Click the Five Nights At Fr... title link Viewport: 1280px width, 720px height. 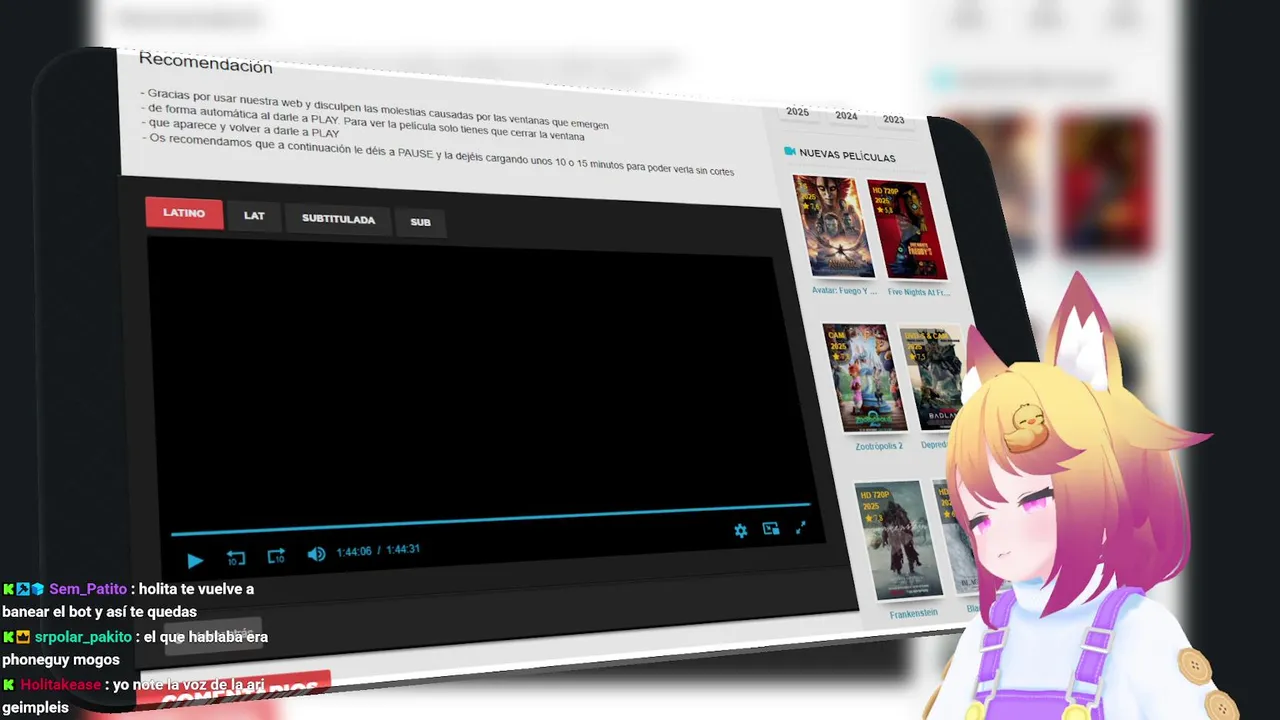[918, 292]
